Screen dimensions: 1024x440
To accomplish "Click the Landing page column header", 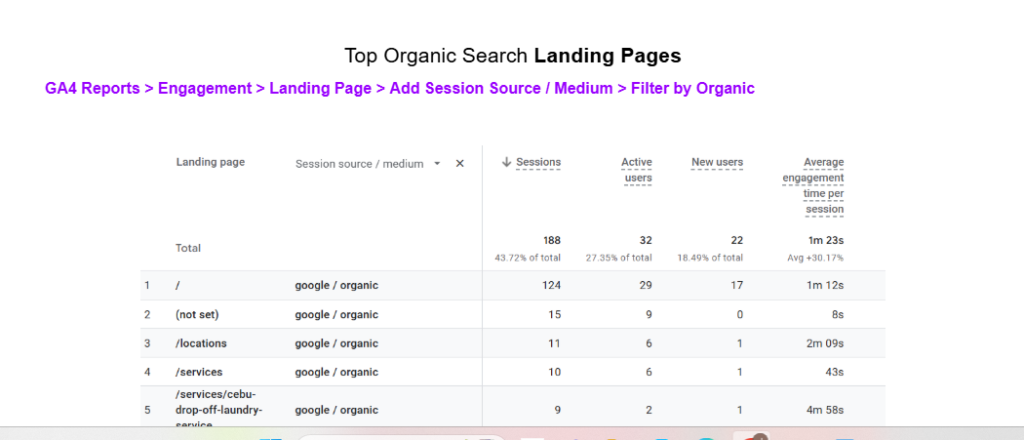I will 210,162.
